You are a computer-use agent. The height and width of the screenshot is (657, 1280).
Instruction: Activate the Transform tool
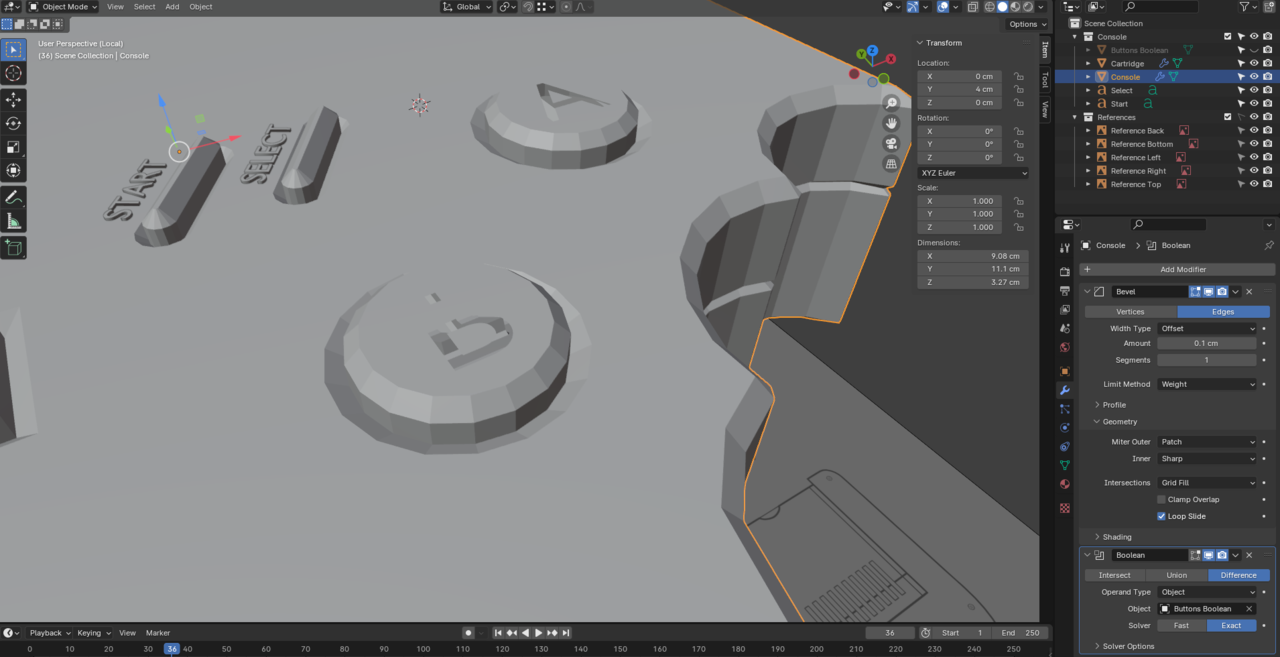pos(14,171)
